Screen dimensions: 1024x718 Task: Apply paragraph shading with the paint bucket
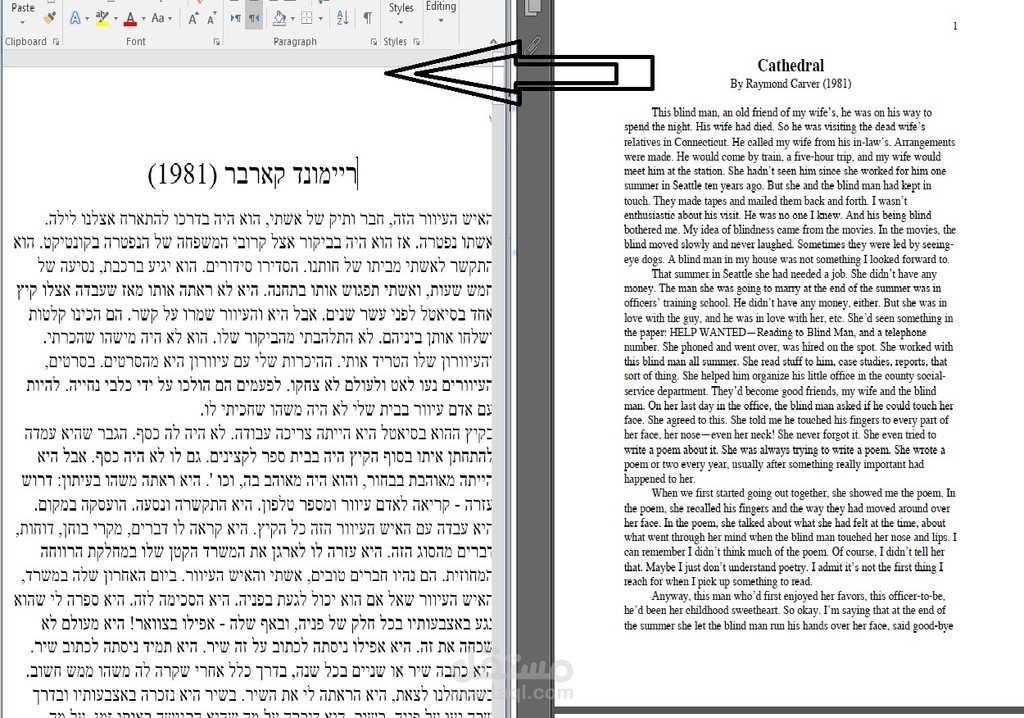tap(279, 18)
